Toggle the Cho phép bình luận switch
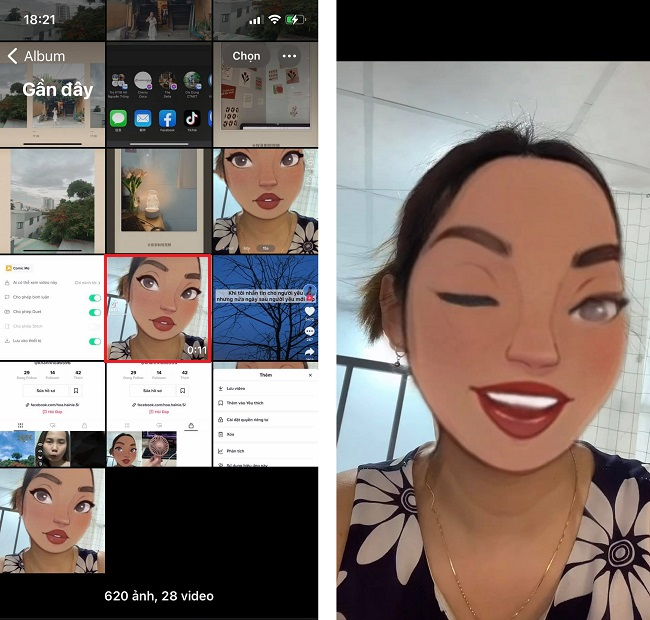Image resolution: width=650 pixels, height=620 pixels. [95, 298]
